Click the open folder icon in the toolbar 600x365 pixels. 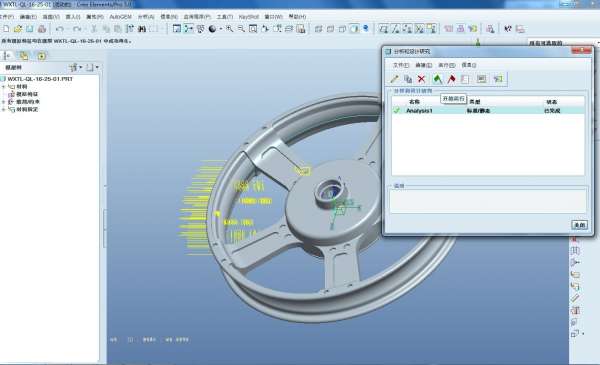(18, 29)
